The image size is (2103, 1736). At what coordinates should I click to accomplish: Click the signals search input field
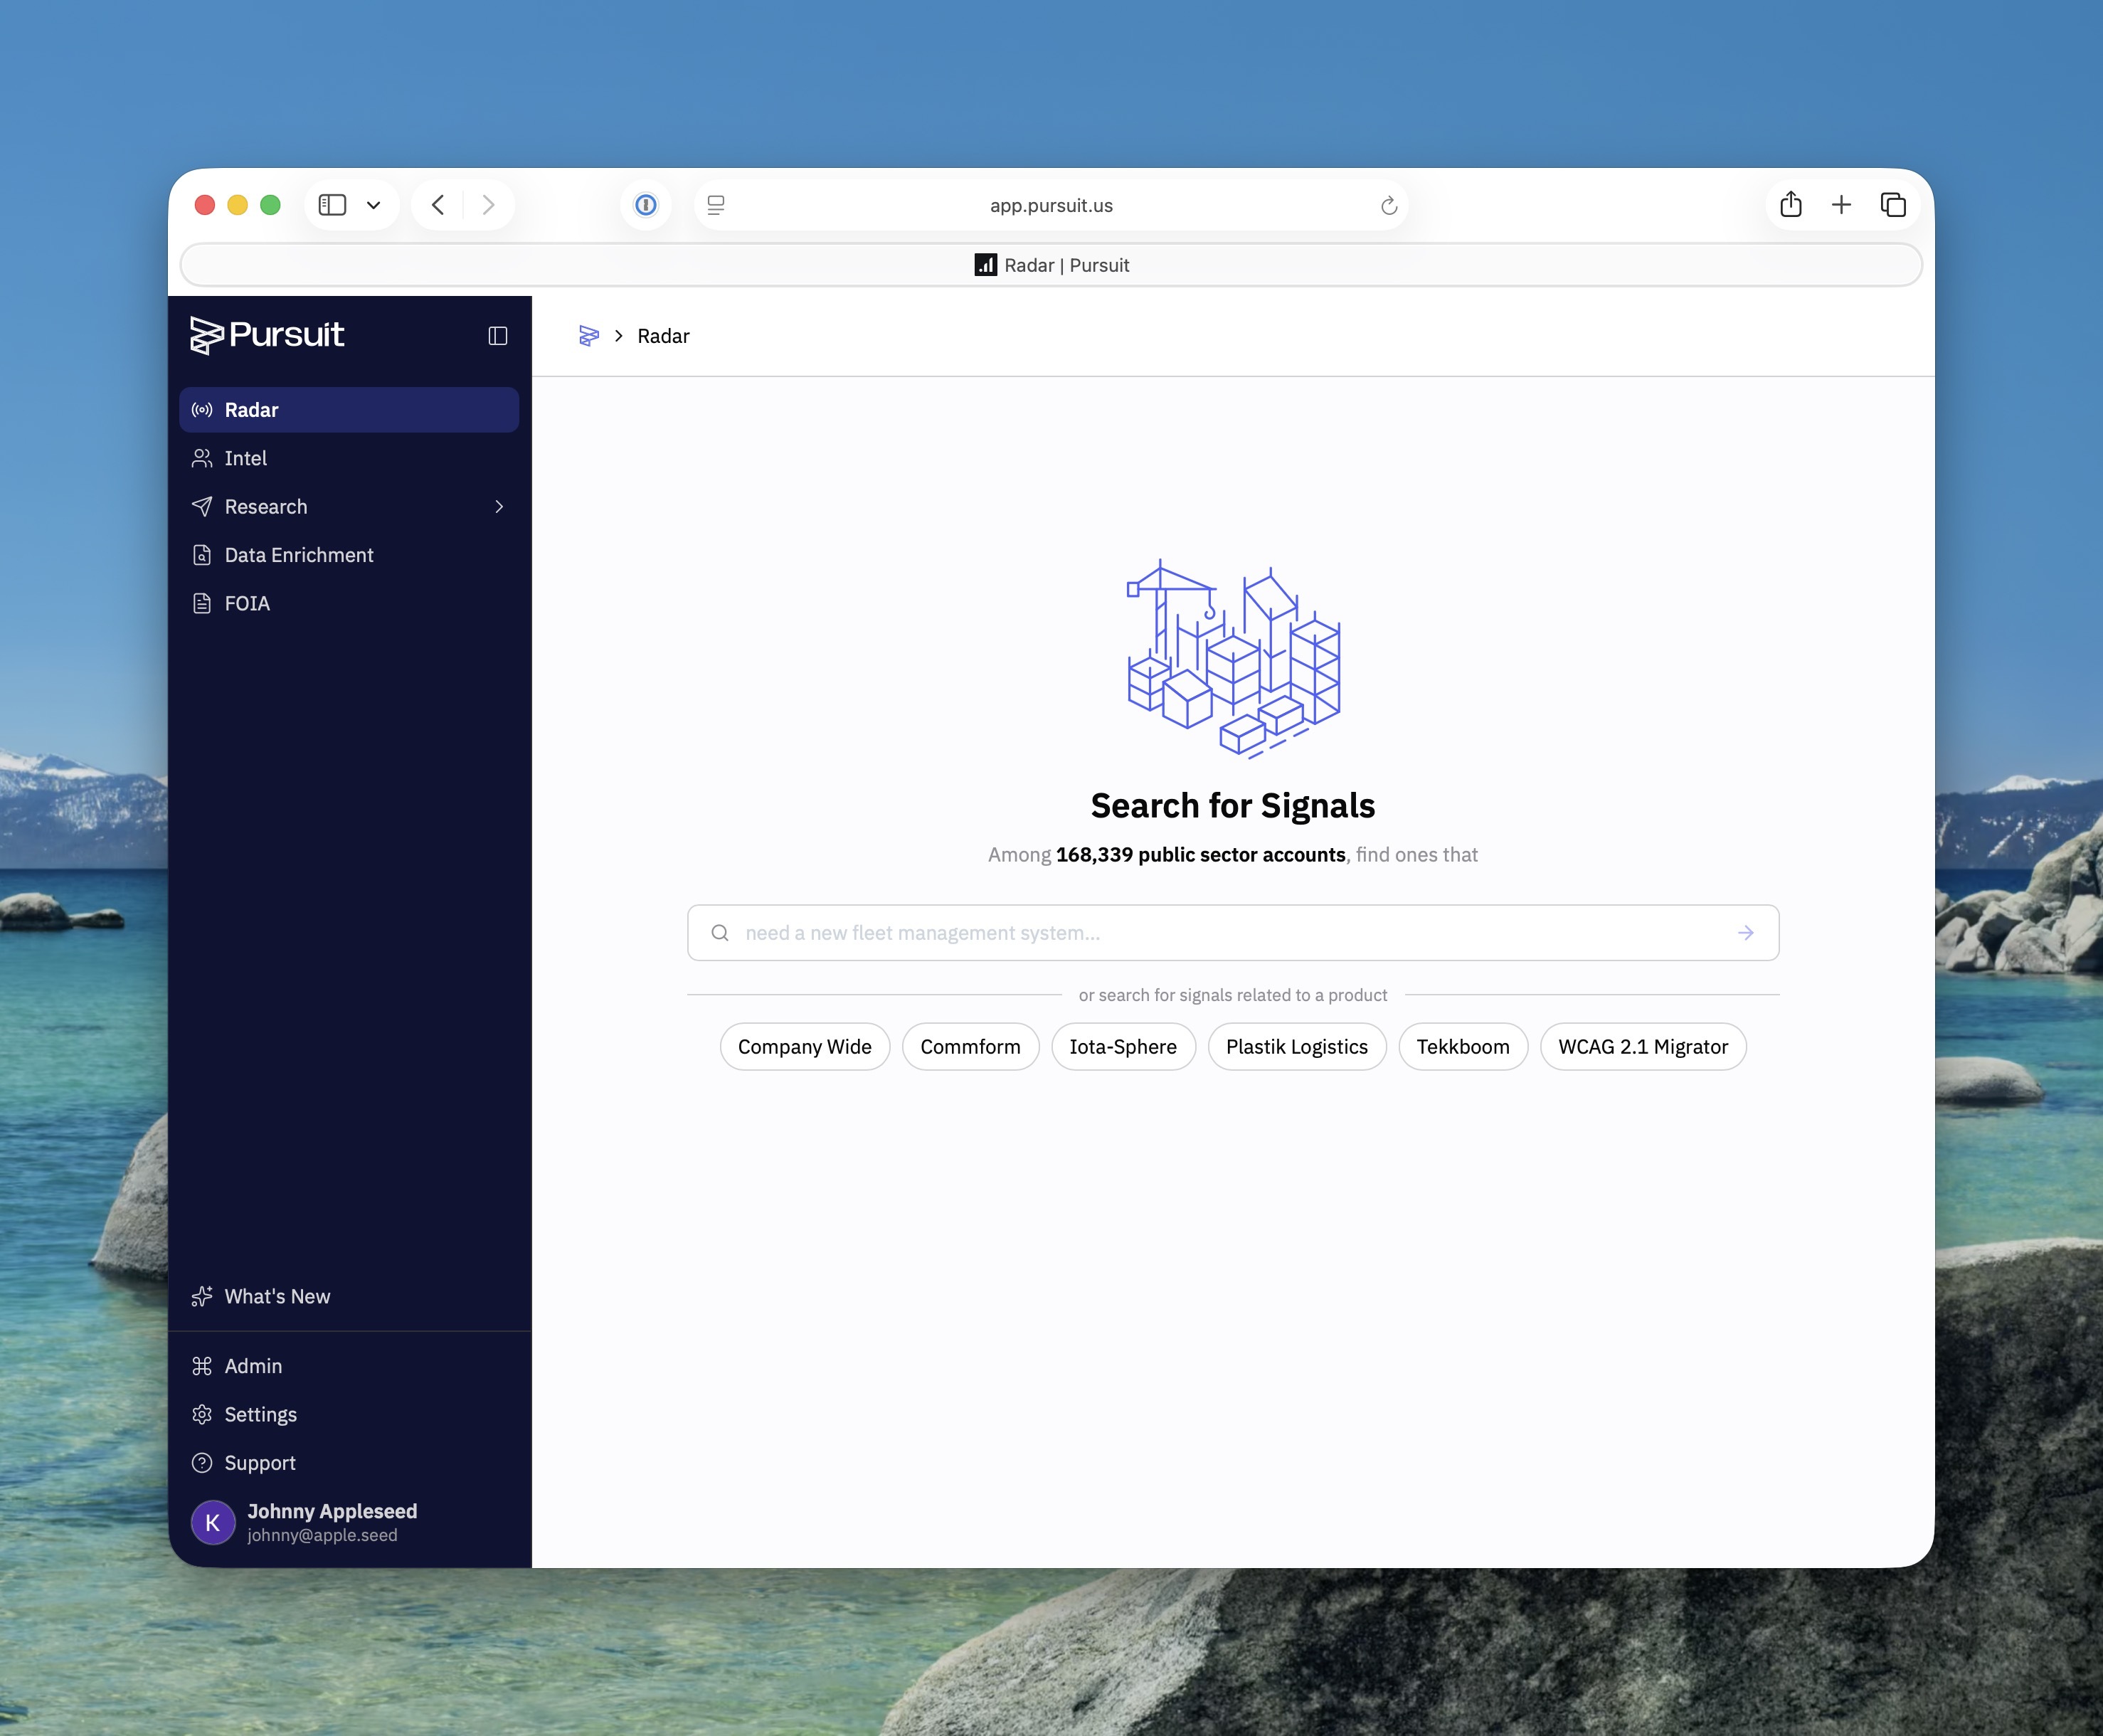(1230, 933)
